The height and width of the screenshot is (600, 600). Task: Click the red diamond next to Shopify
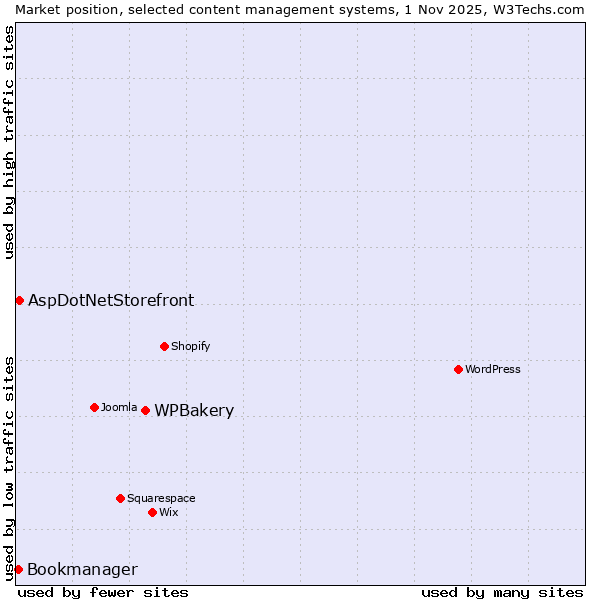pos(164,346)
